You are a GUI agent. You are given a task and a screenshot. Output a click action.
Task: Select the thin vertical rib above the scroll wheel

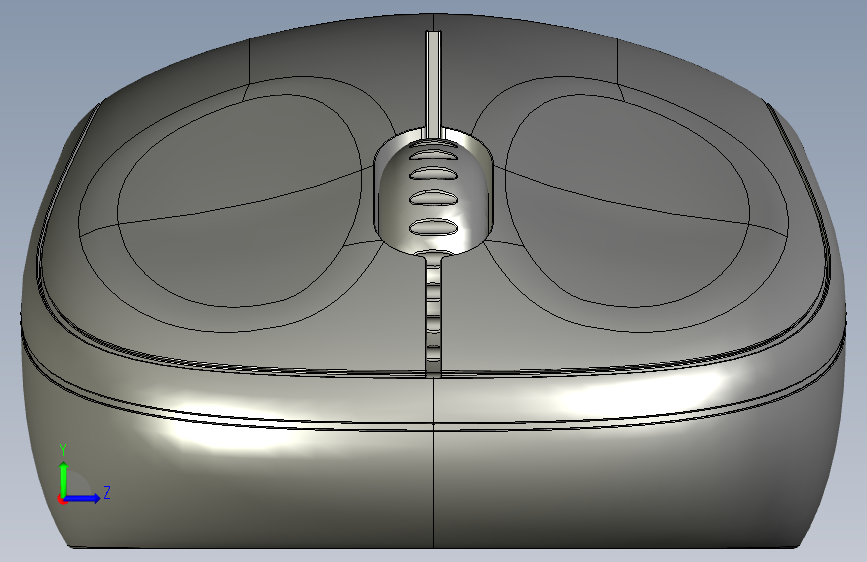pos(434,85)
